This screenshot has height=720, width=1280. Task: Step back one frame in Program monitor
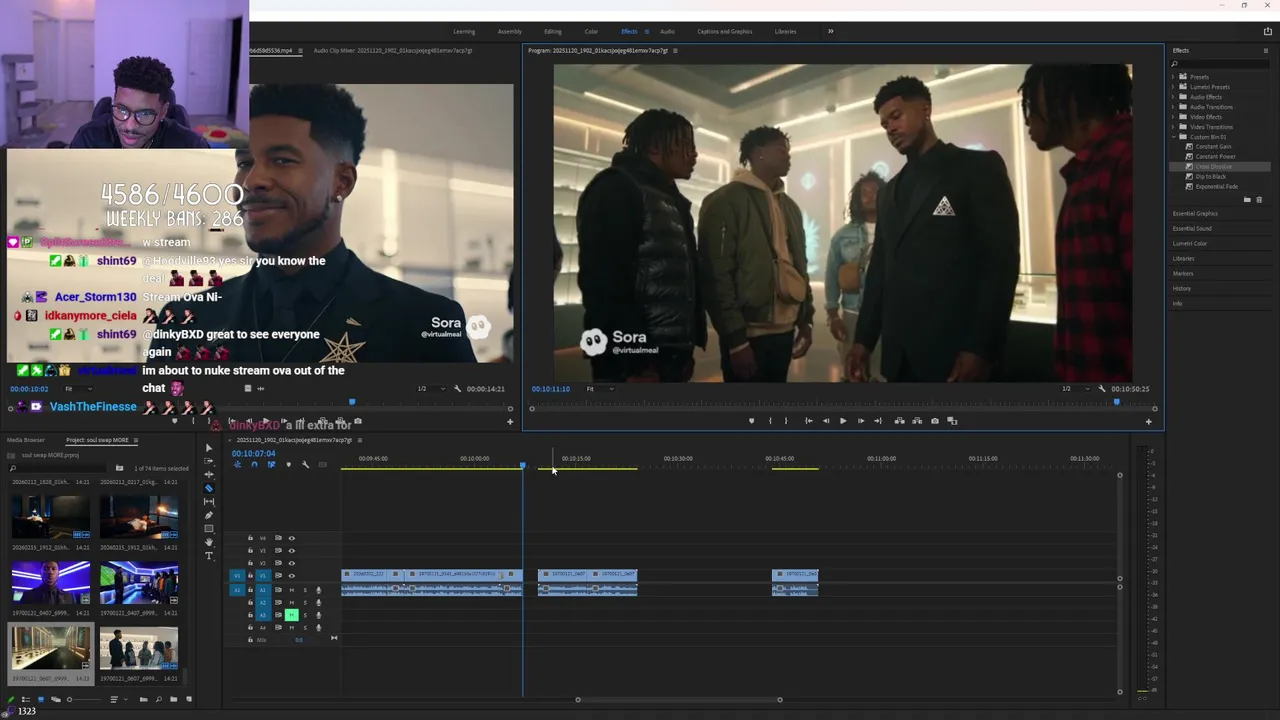point(826,421)
